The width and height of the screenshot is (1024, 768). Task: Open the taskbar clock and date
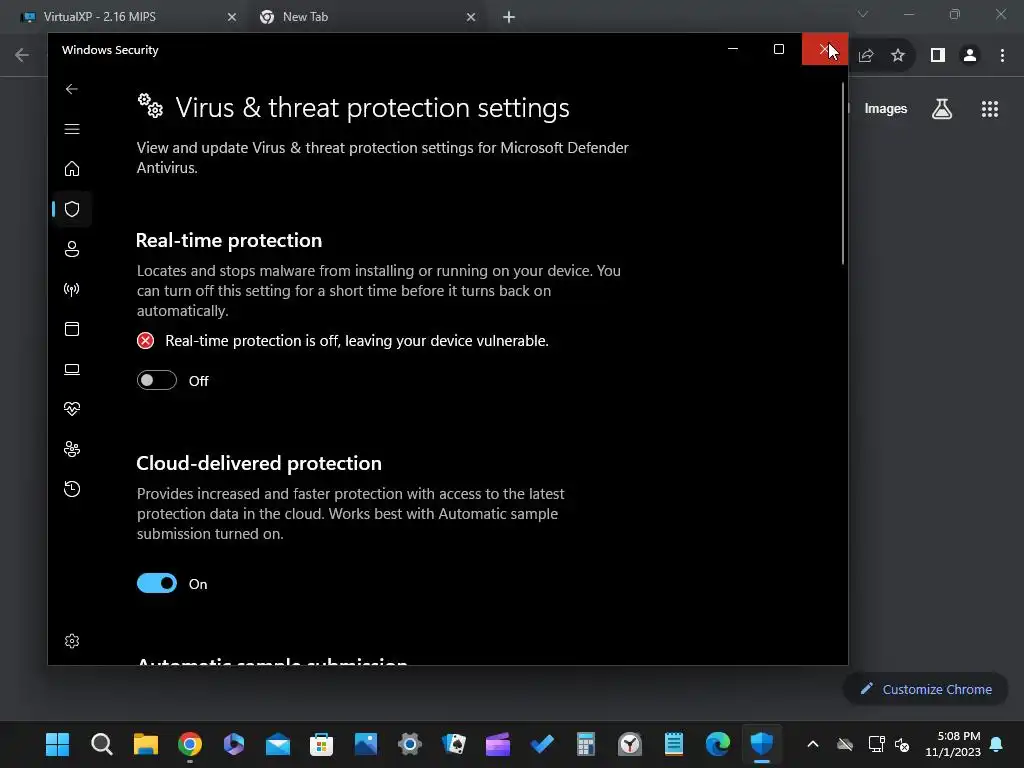pyautogui.click(x=952, y=744)
